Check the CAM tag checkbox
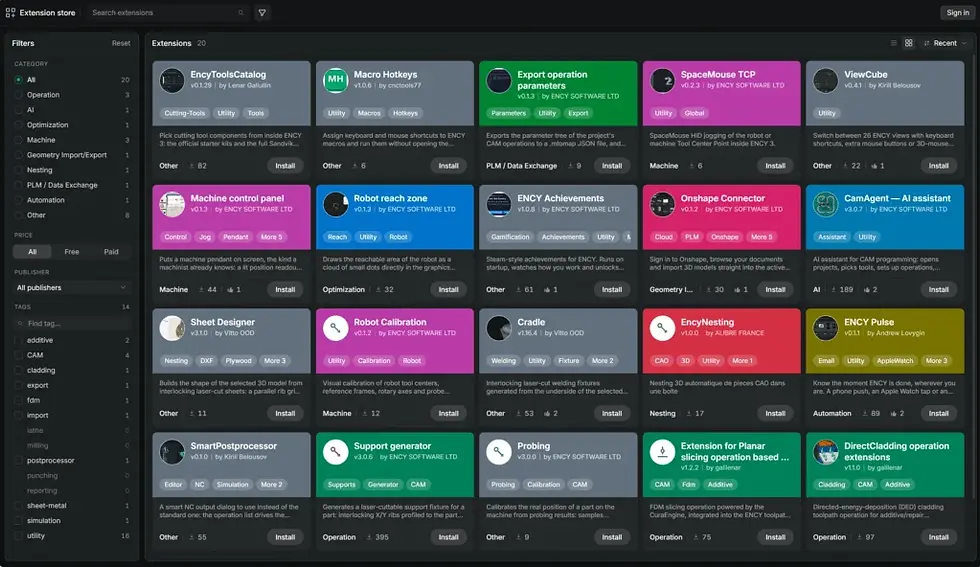The height and width of the screenshot is (567, 980). (19, 355)
